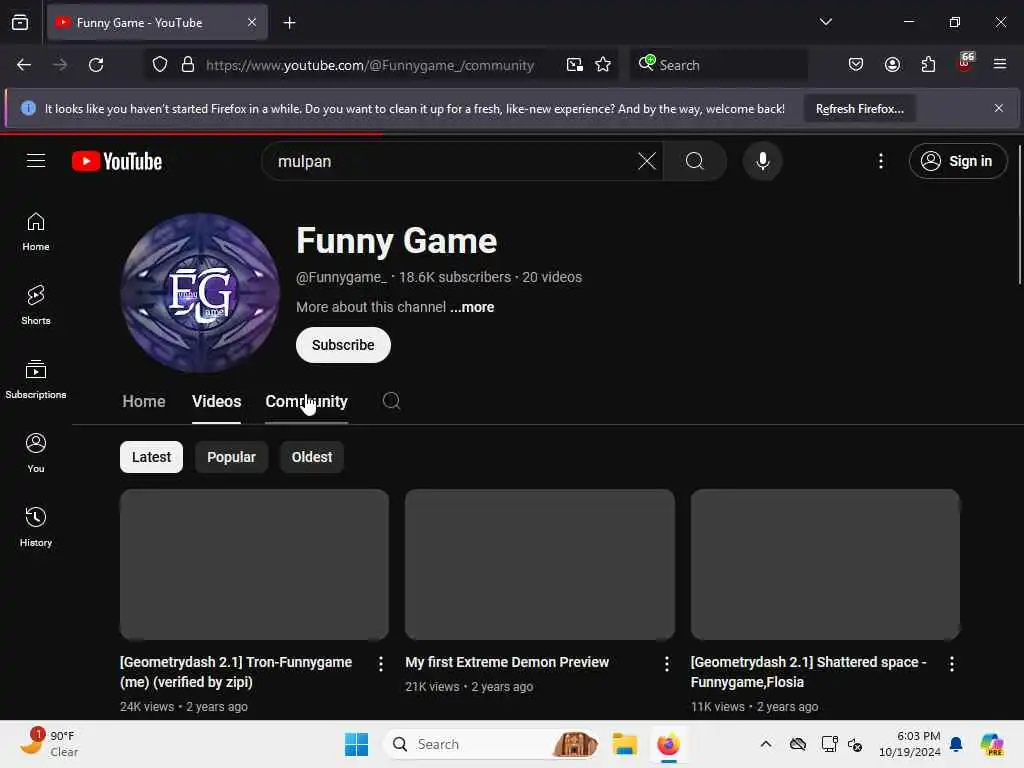The image size is (1024, 768).
Task: Expand channel description with ...more
Action: [472, 307]
